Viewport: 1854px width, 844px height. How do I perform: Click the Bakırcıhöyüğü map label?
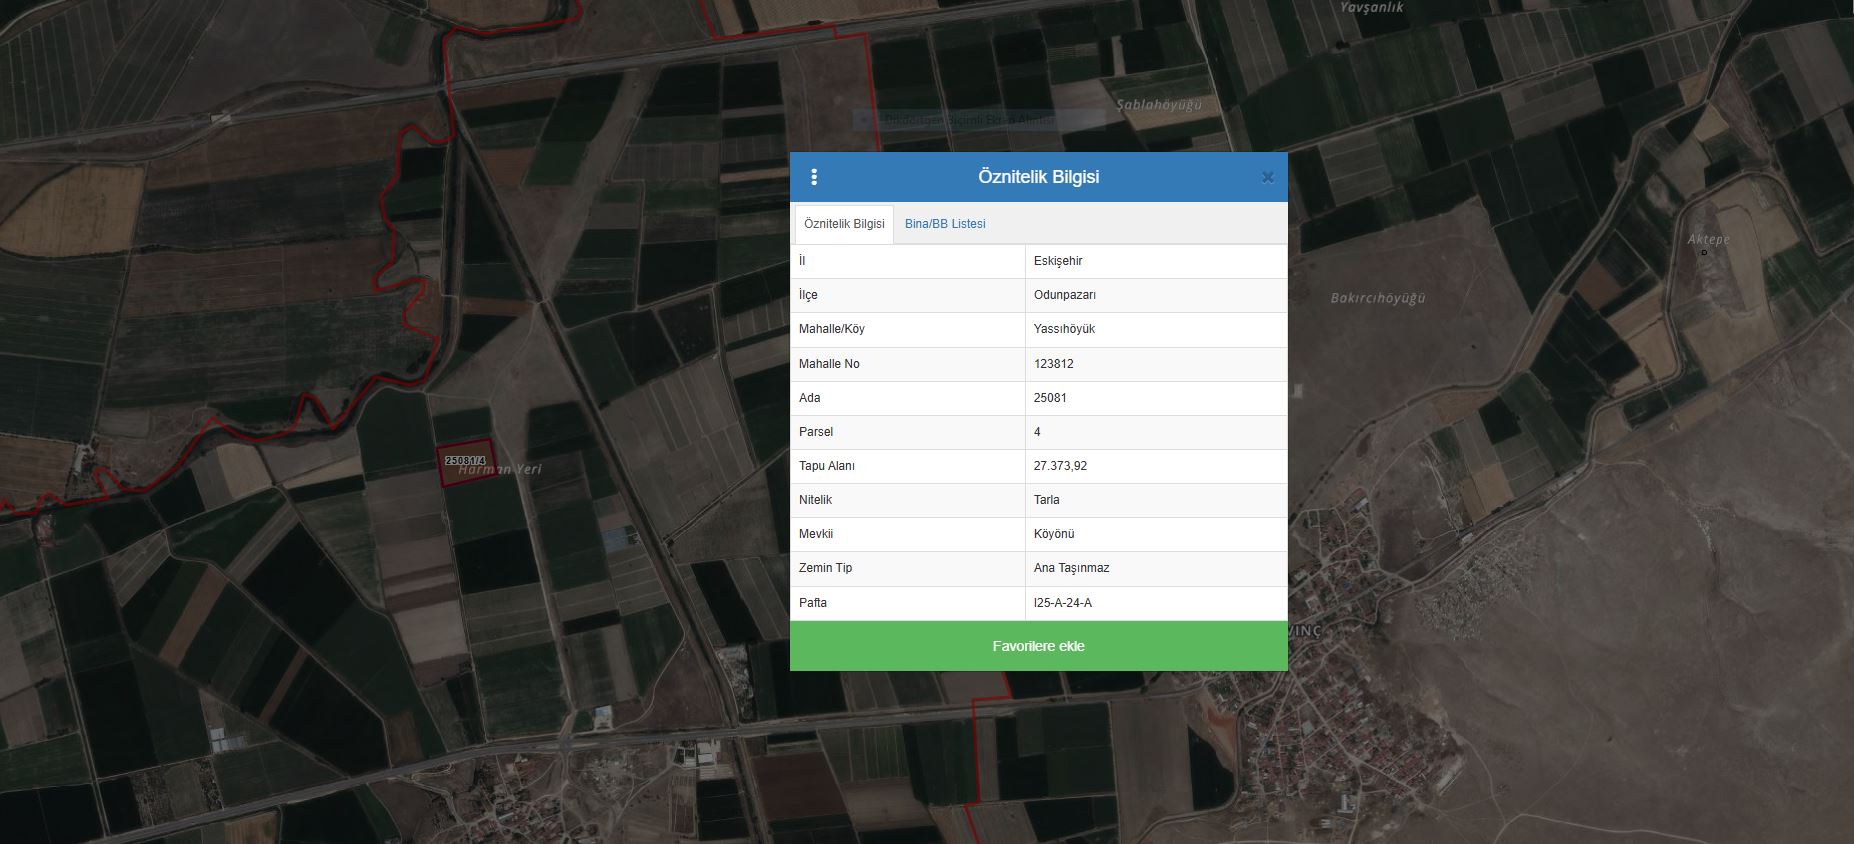click(x=1377, y=298)
